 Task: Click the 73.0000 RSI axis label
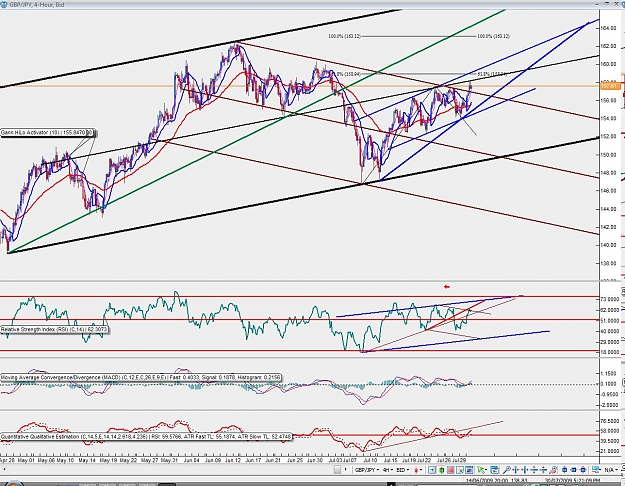610,299
